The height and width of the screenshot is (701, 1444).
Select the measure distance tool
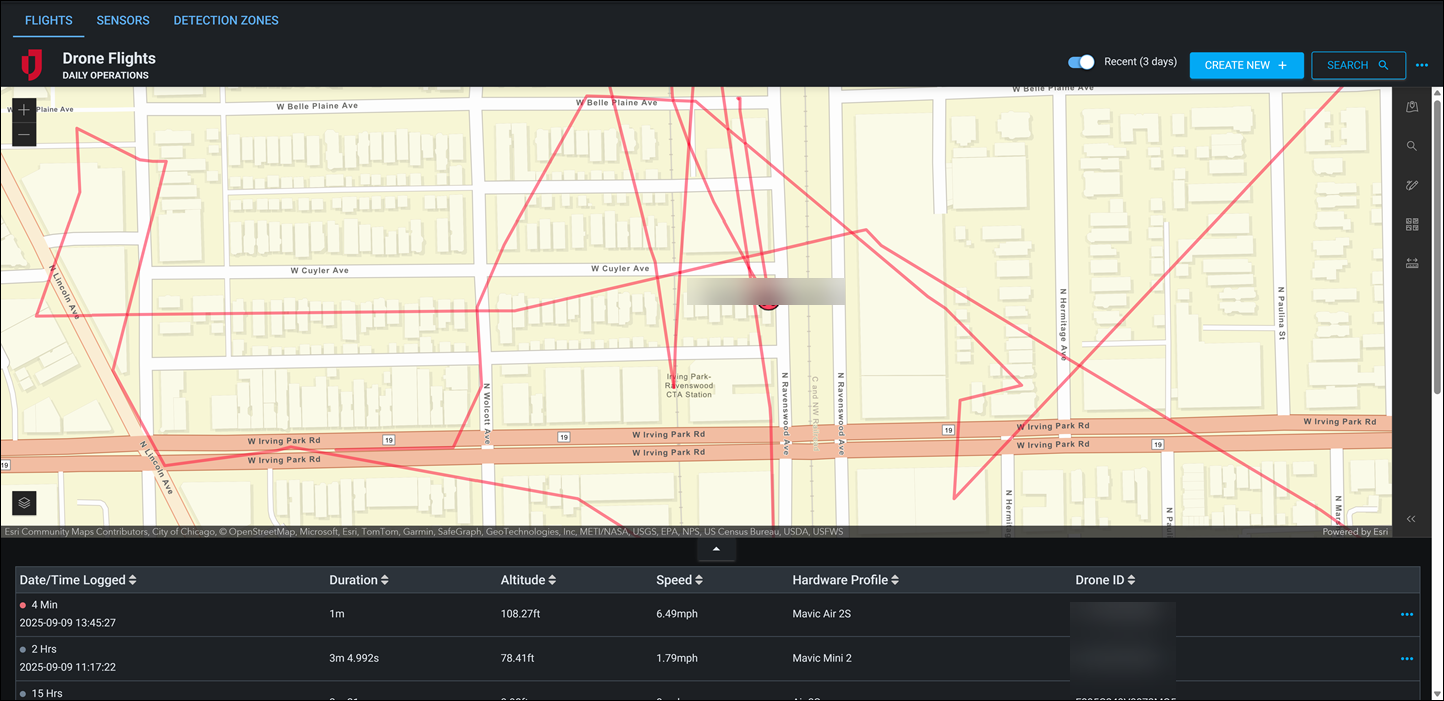click(1411, 262)
